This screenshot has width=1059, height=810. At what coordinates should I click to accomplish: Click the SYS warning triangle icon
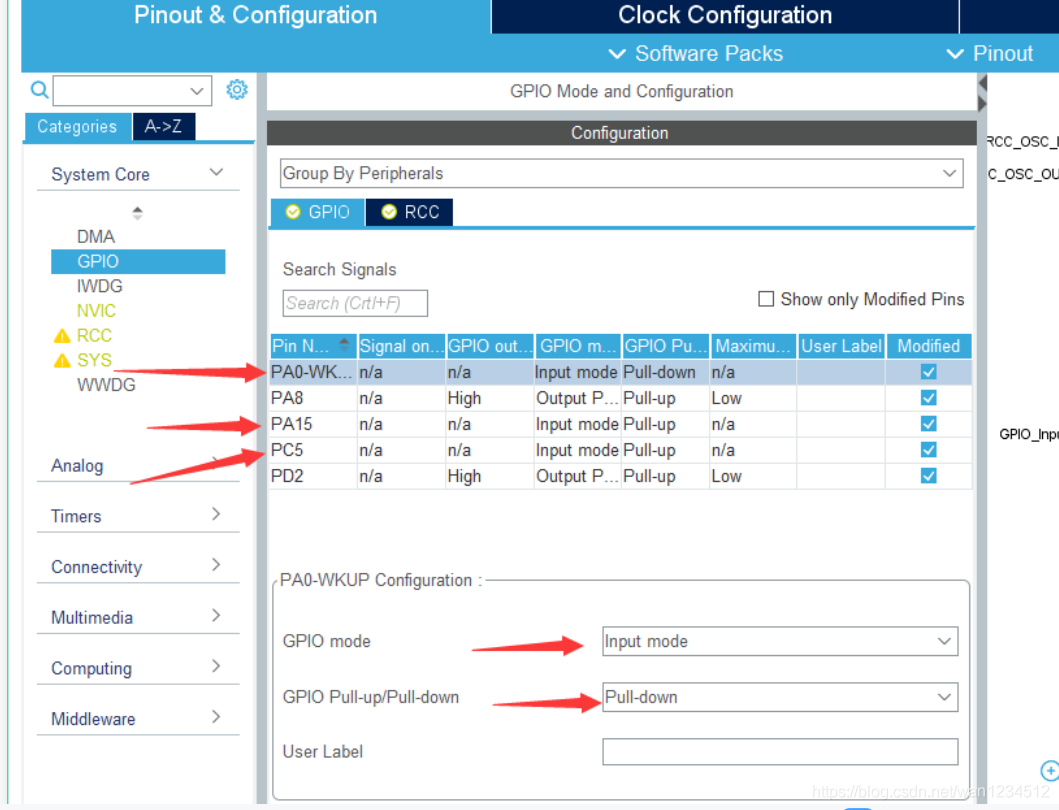pyautogui.click(x=62, y=361)
